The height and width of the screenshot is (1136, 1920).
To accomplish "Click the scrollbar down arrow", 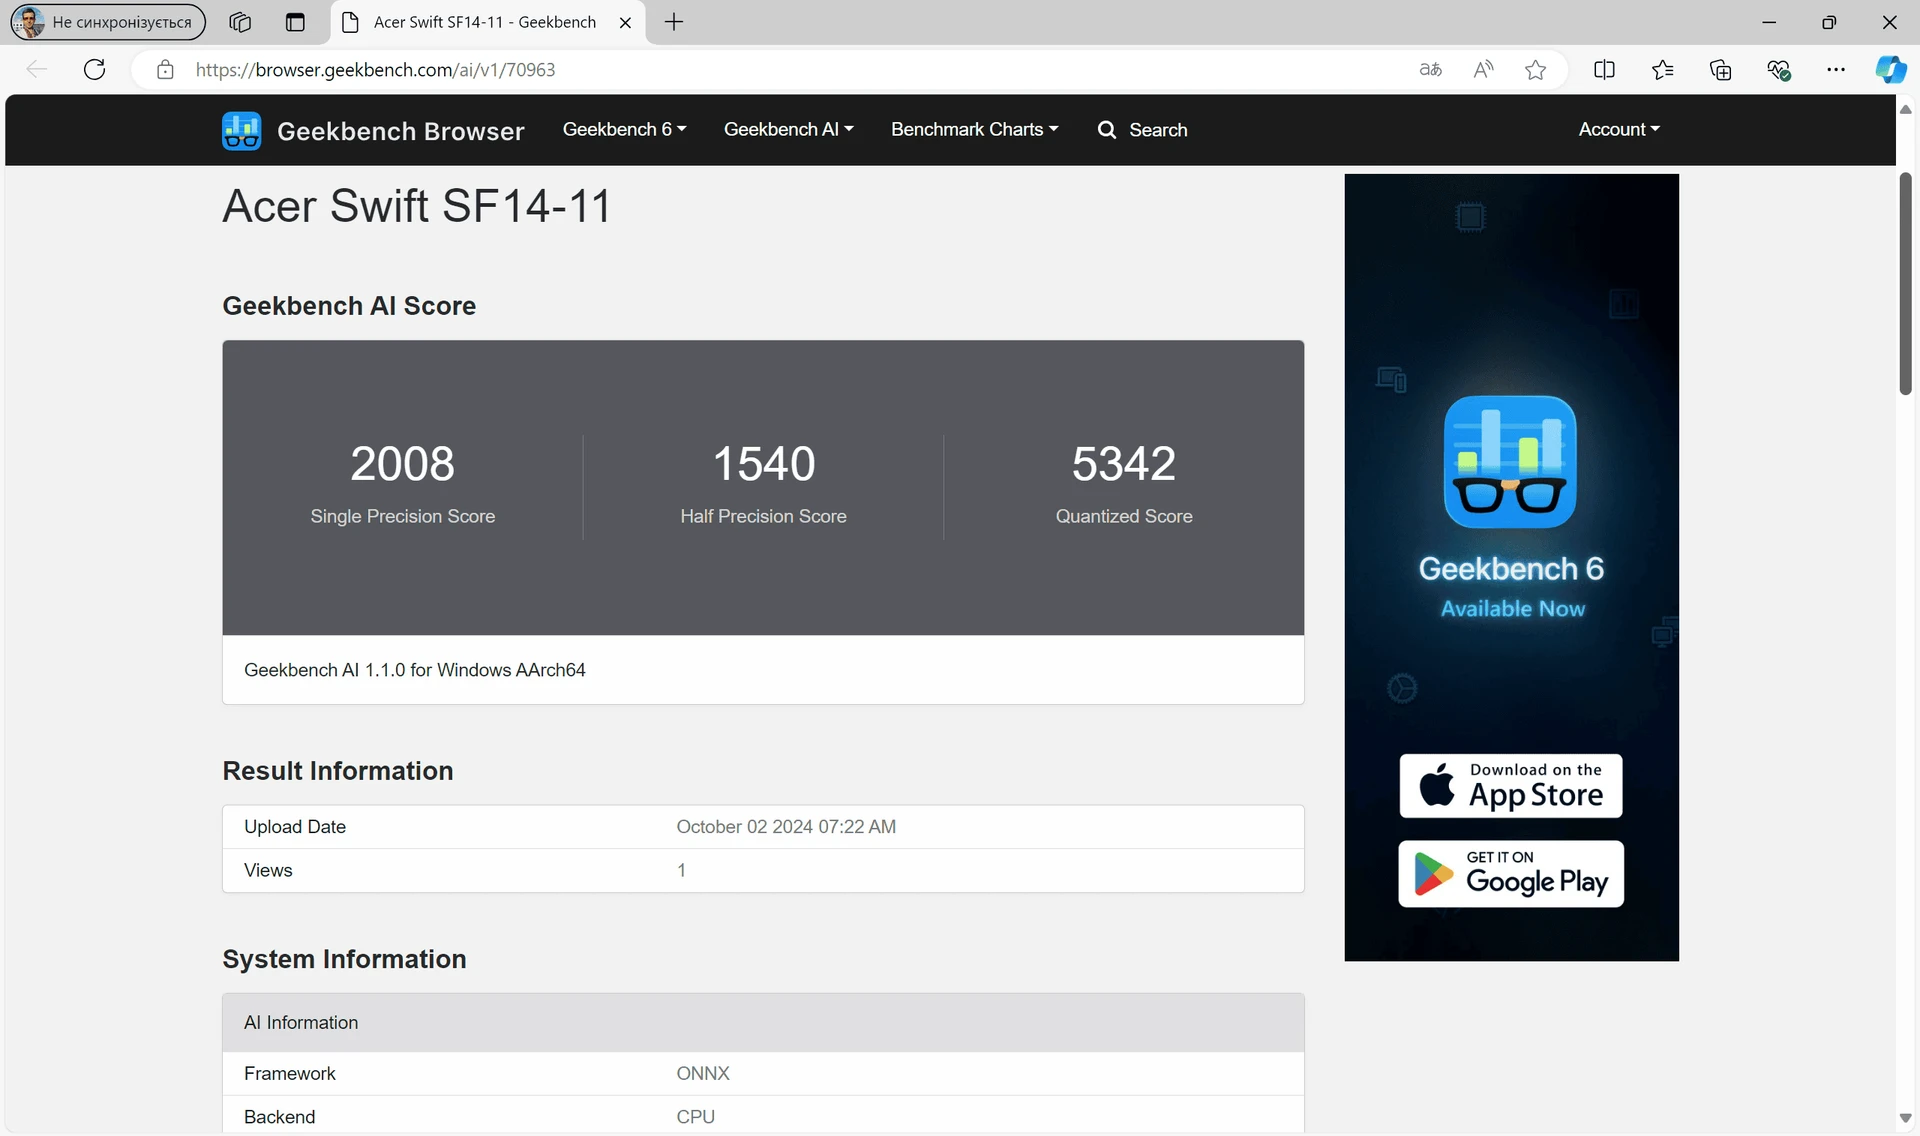I will coord(1905,1119).
